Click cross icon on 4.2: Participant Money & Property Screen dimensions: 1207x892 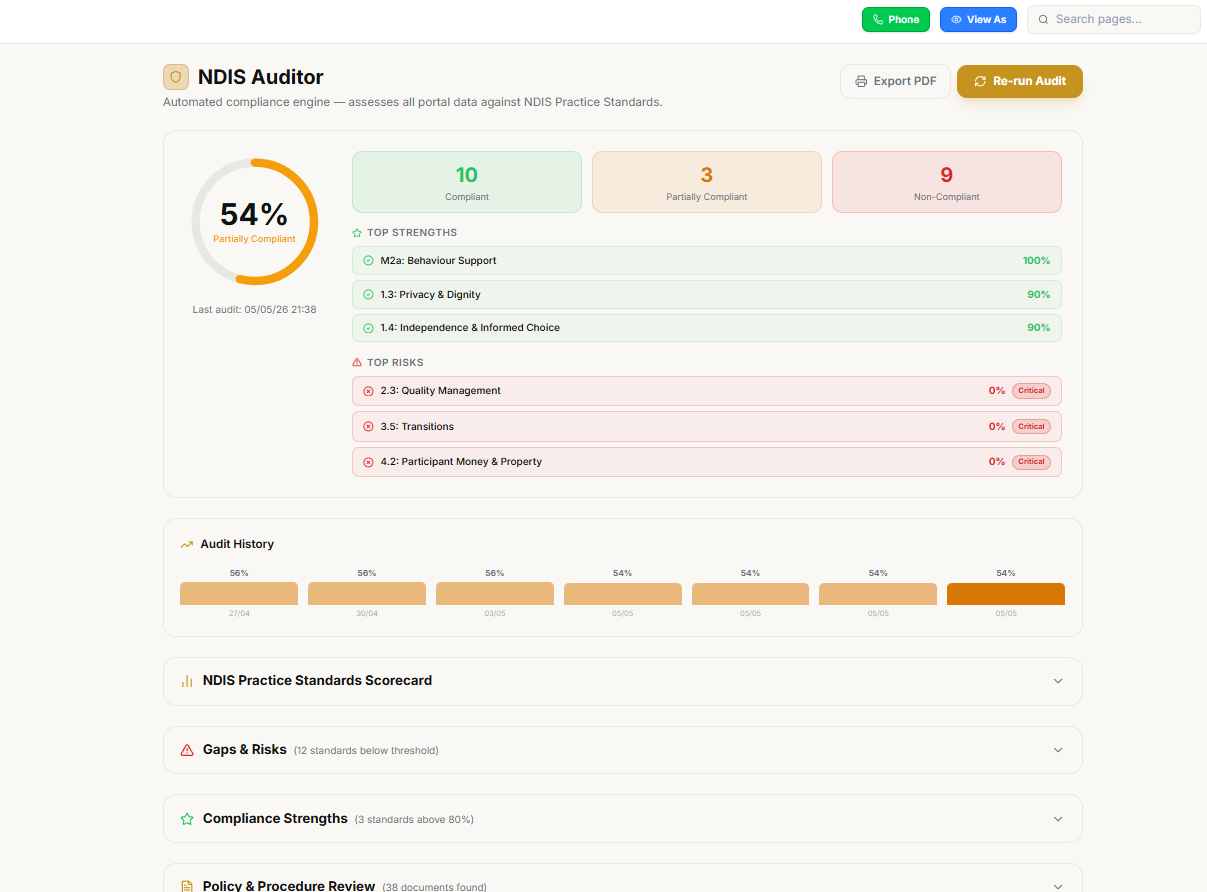pos(368,462)
